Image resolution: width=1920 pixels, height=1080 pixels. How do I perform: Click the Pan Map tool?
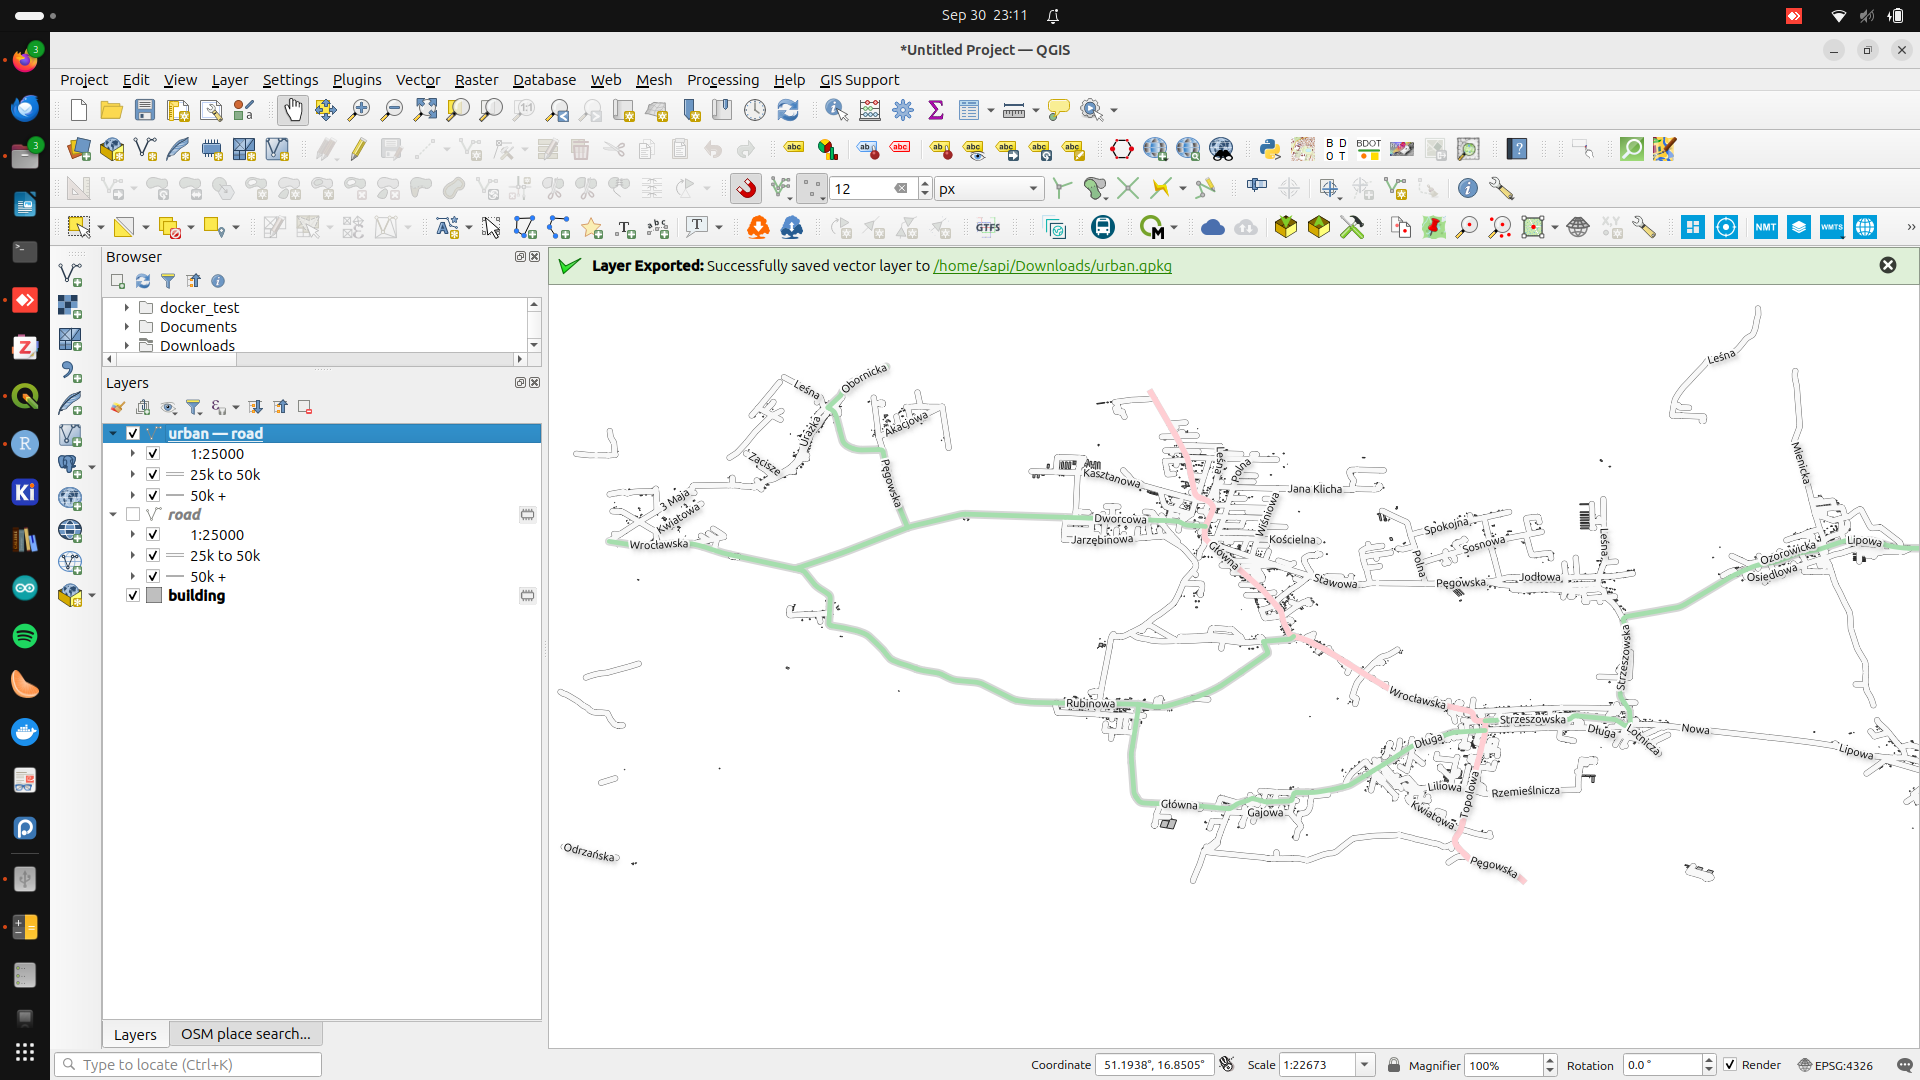click(291, 109)
